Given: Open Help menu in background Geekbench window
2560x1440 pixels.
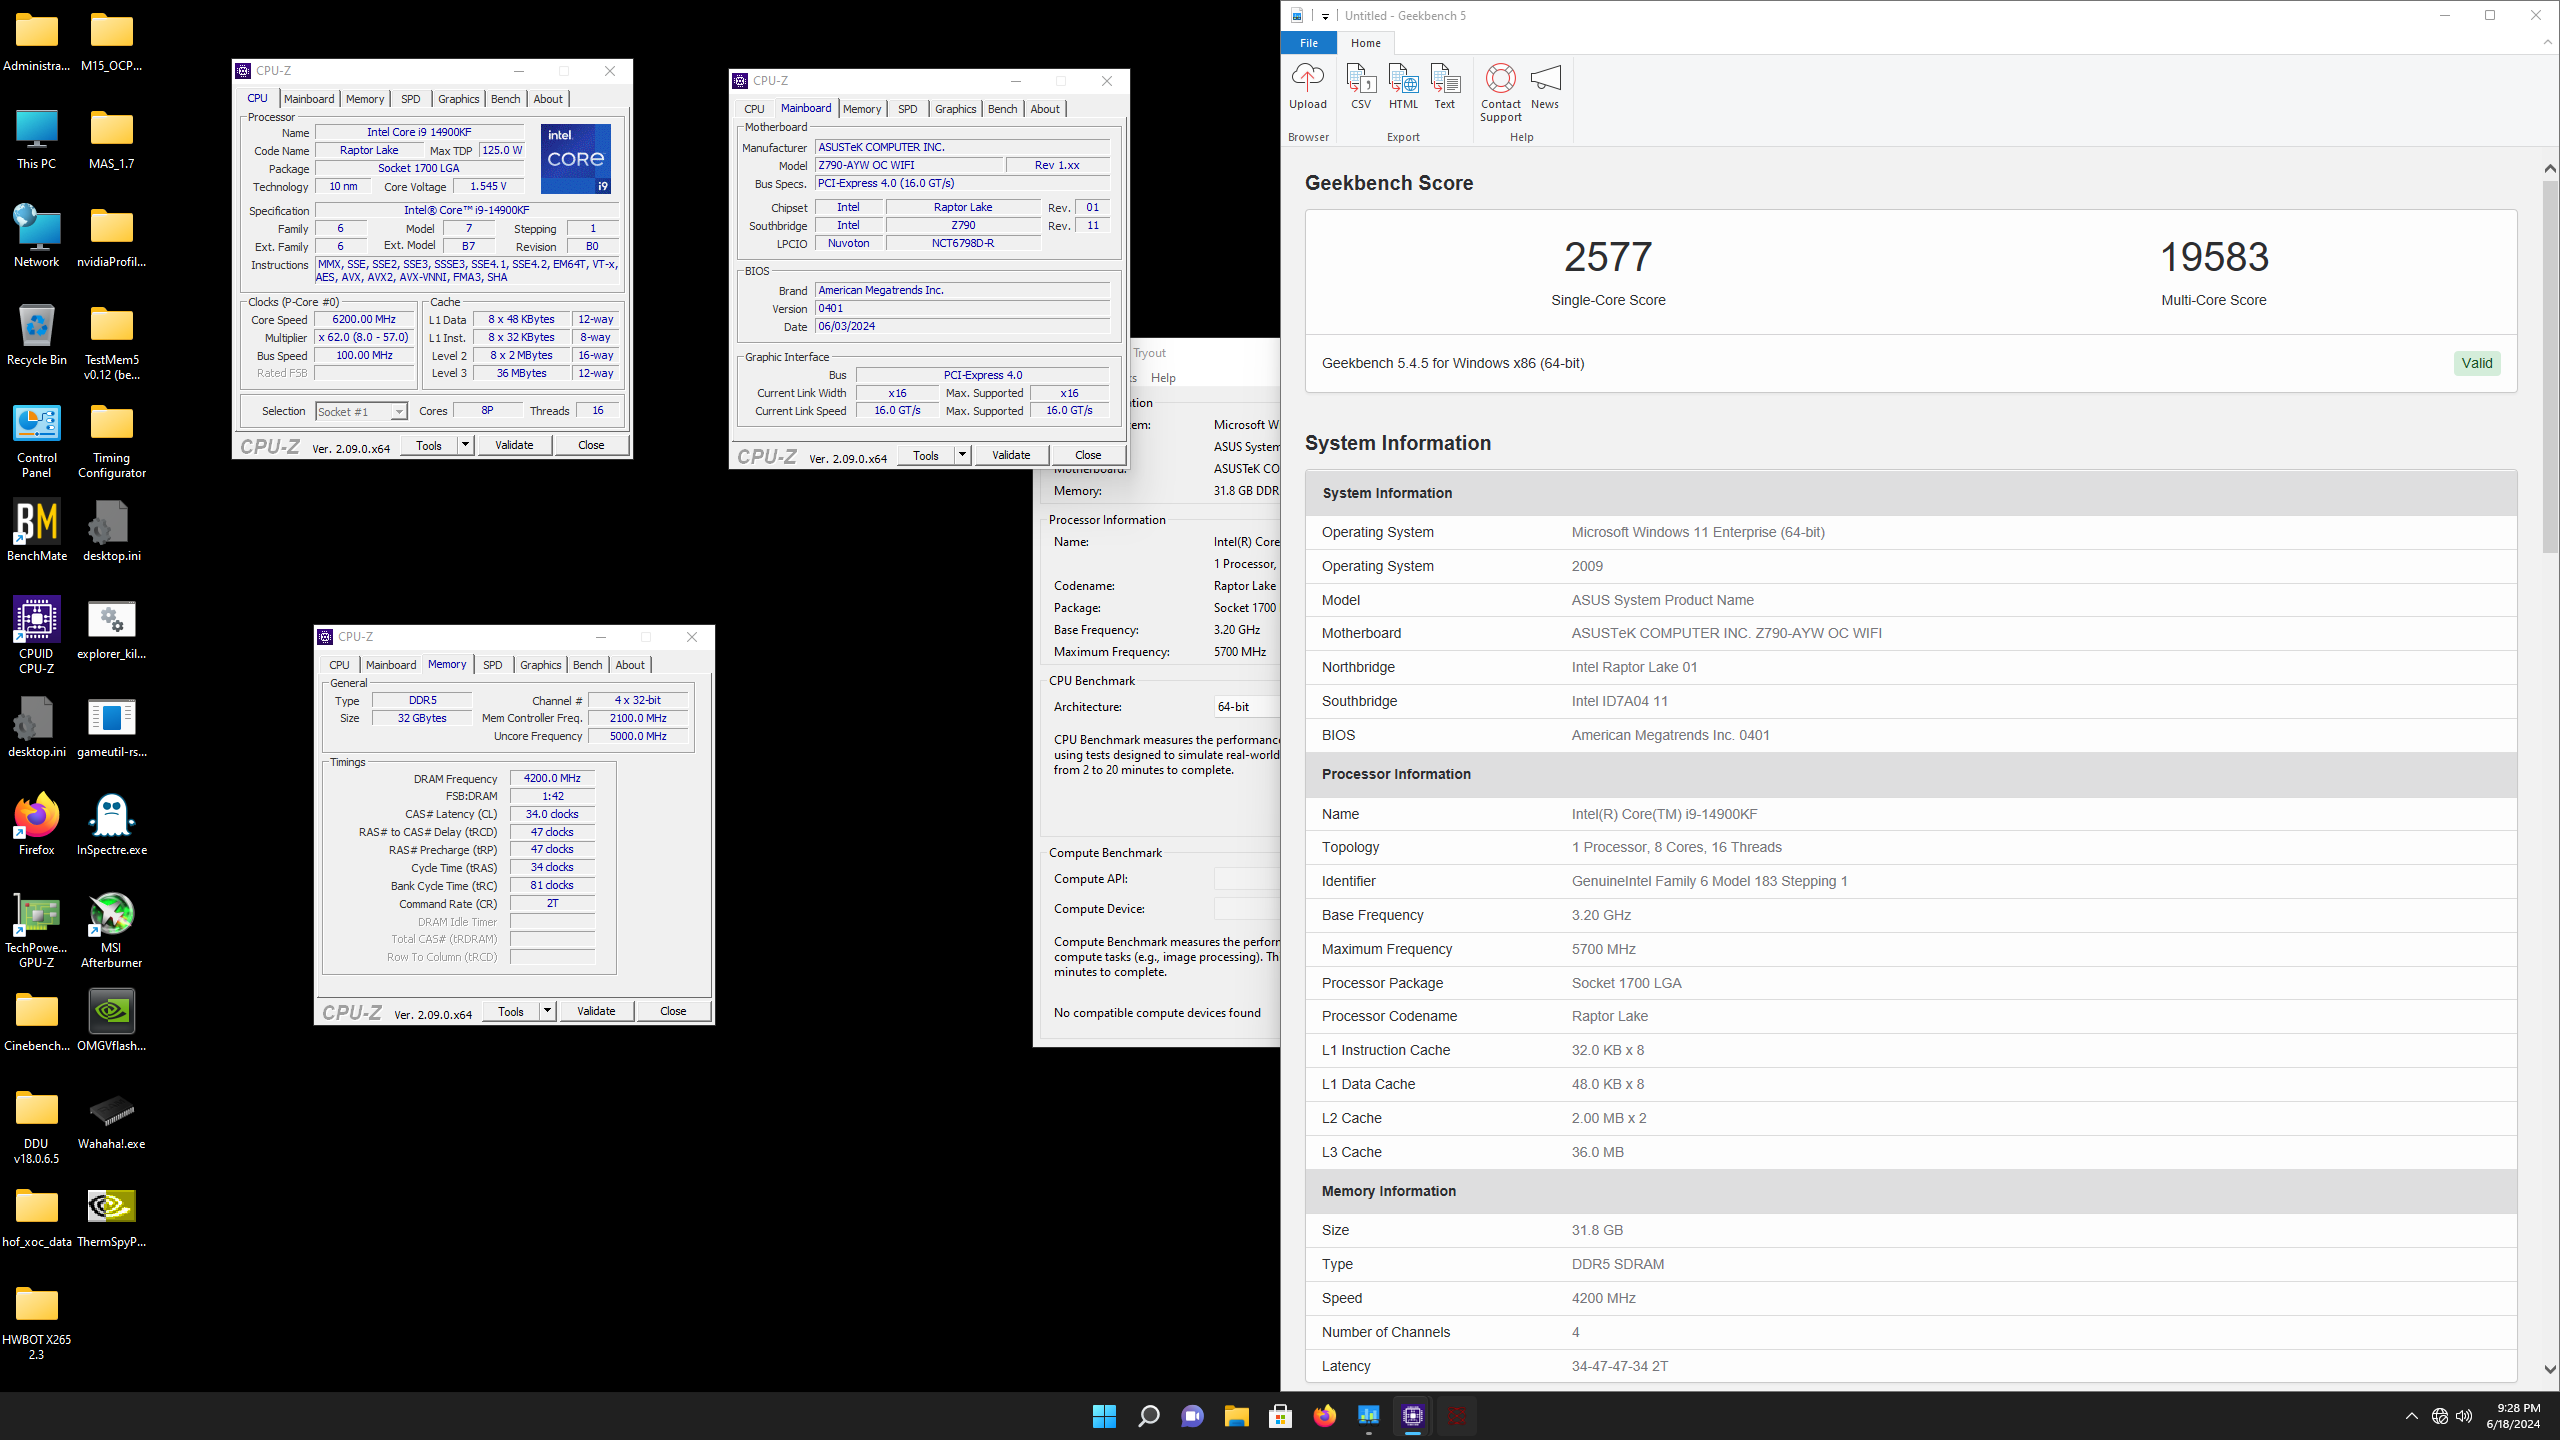Looking at the screenshot, I should 1163,378.
